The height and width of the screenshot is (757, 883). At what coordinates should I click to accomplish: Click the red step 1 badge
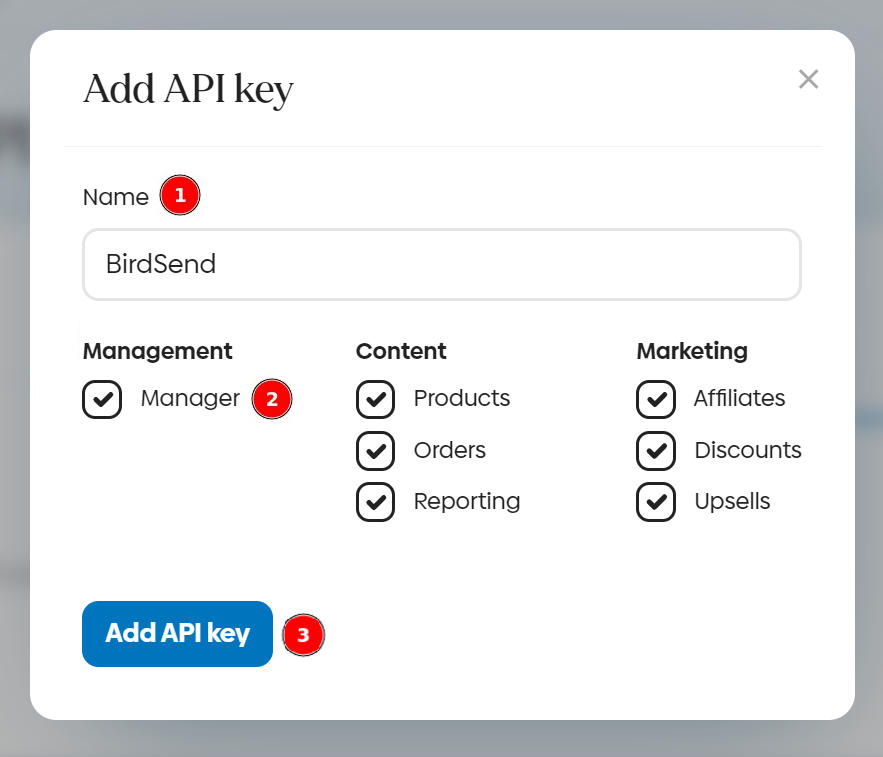tap(180, 195)
